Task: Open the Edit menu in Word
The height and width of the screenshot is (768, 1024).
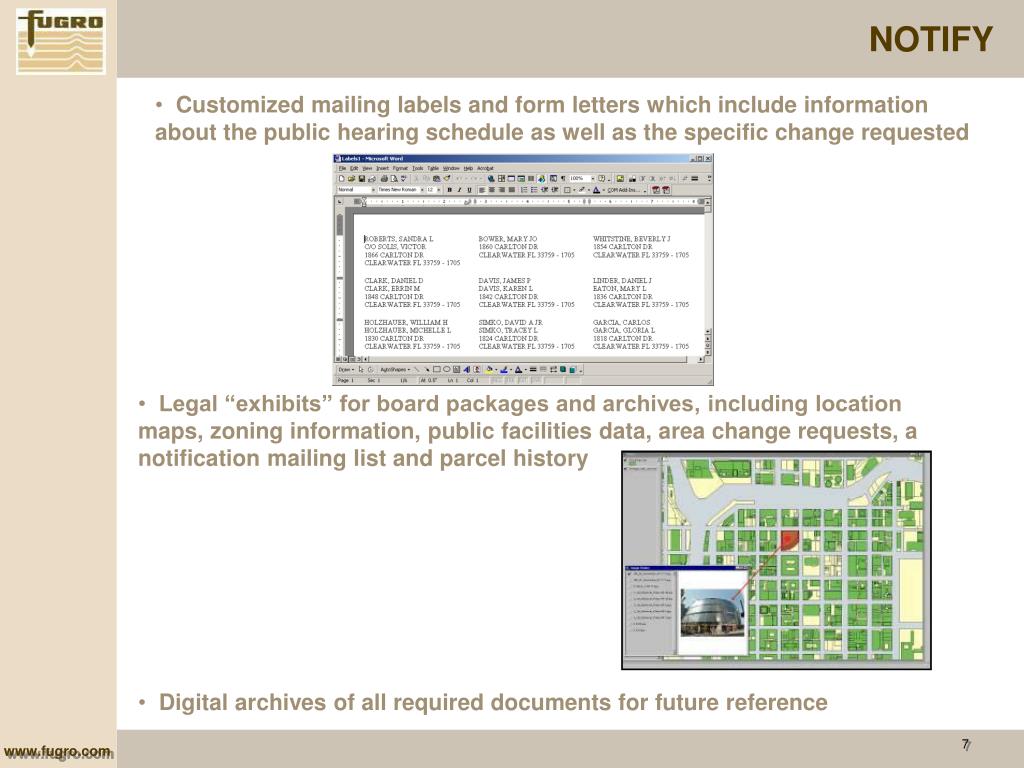Action: pyautogui.click(x=354, y=168)
